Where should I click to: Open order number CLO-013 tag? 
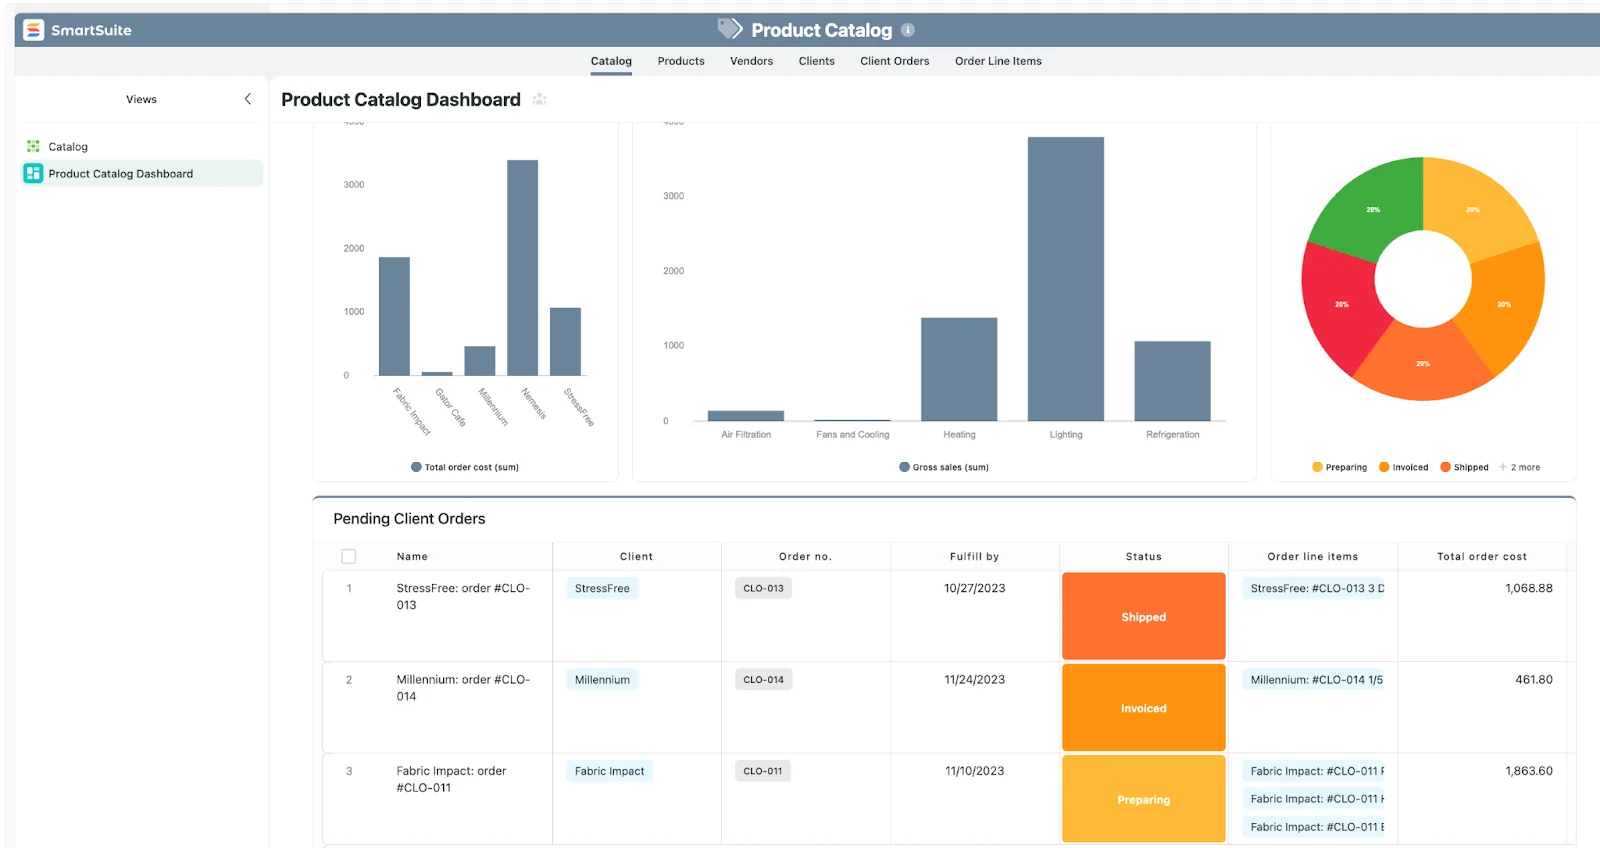763,588
